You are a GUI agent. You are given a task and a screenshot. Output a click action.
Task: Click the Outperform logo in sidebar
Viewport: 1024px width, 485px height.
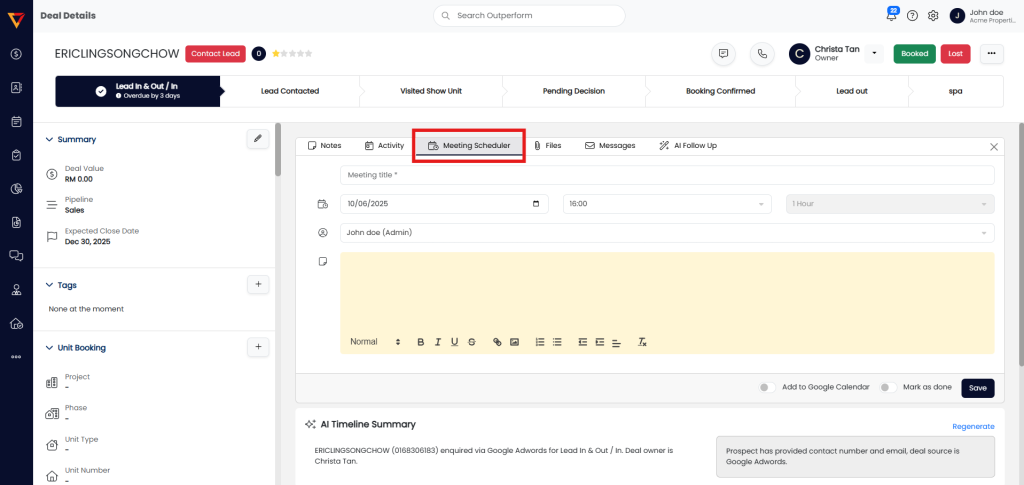point(16,20)
